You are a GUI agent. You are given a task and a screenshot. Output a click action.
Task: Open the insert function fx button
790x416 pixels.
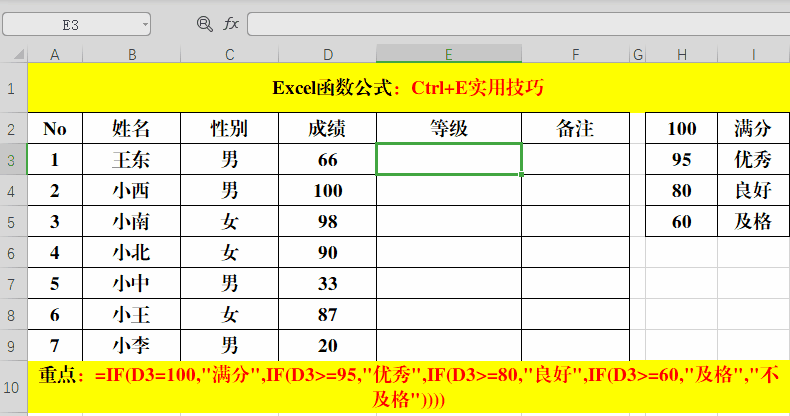231,24
